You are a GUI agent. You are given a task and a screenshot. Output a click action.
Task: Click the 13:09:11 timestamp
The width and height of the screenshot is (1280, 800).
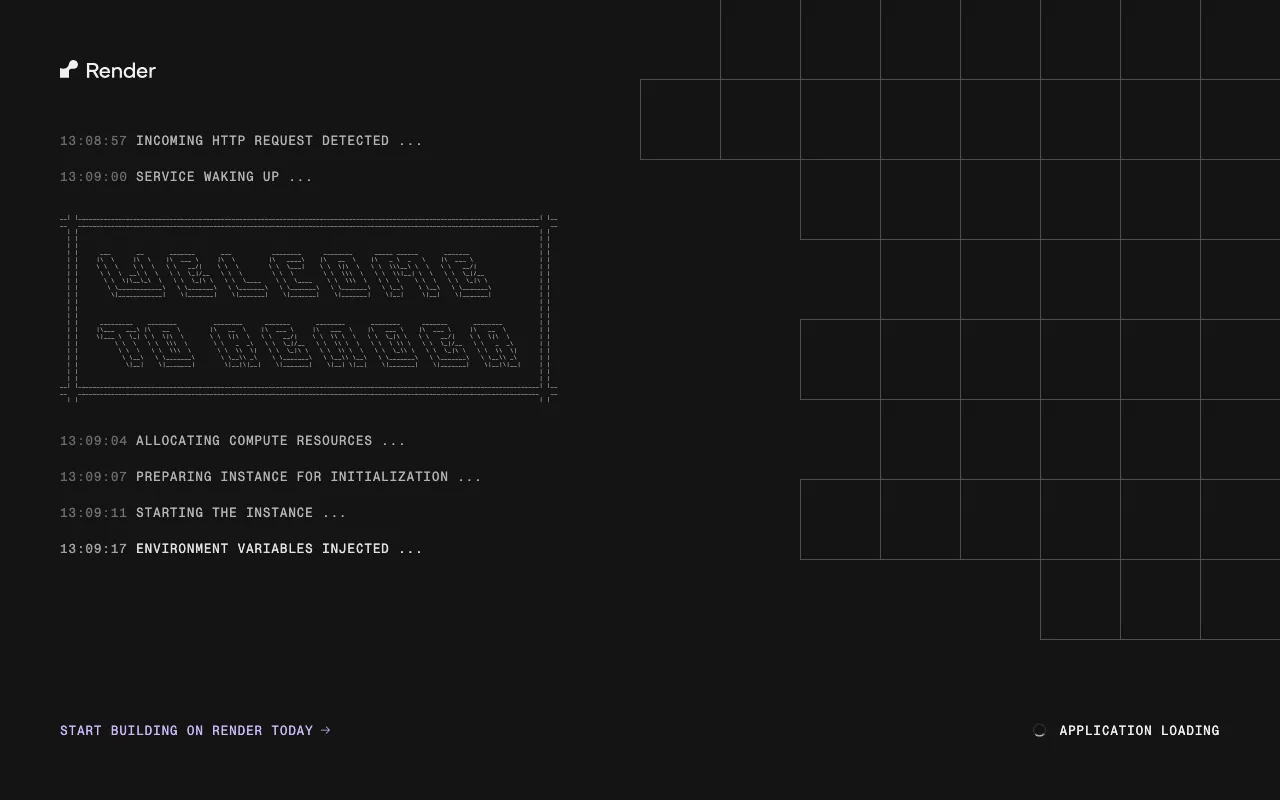pyautogui.click(x=94, y=513)
